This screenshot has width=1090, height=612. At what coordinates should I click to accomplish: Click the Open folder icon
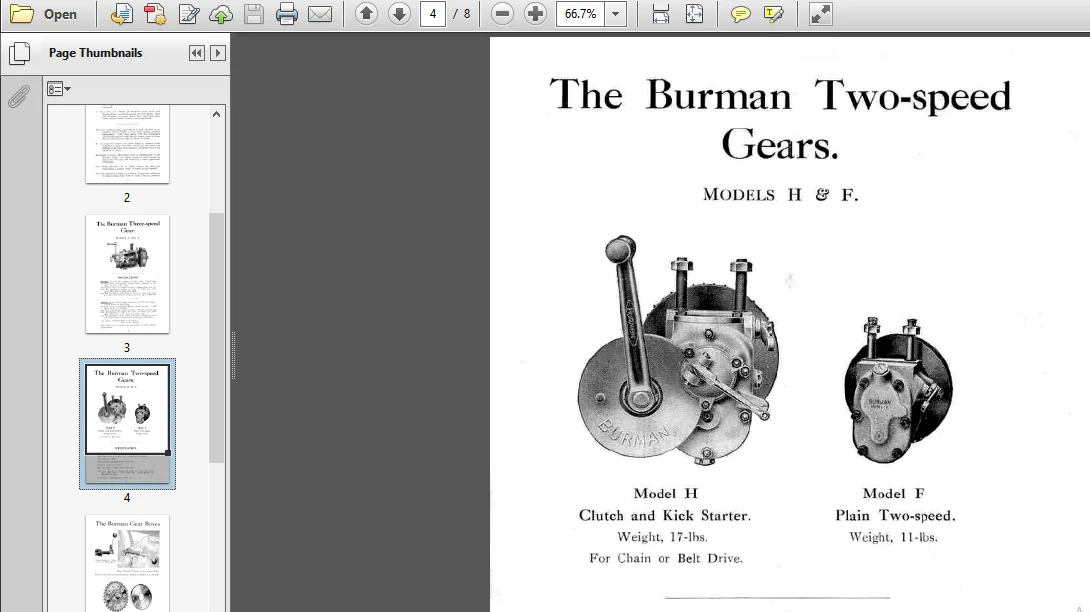pos(22,14)
